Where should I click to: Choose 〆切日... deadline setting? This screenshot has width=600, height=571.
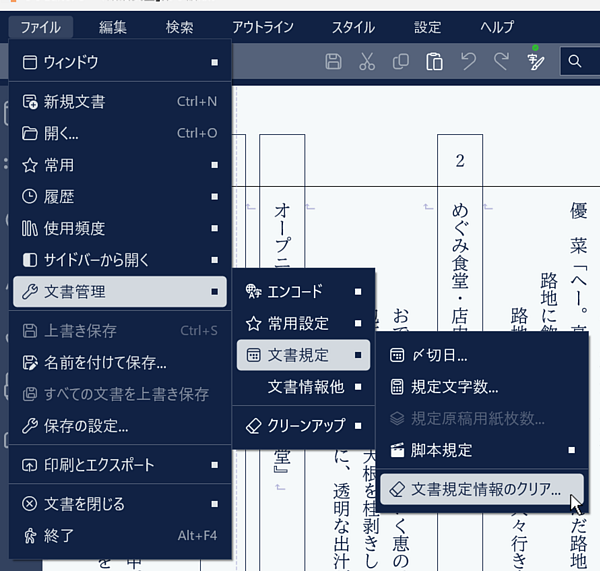pos(482,356)
